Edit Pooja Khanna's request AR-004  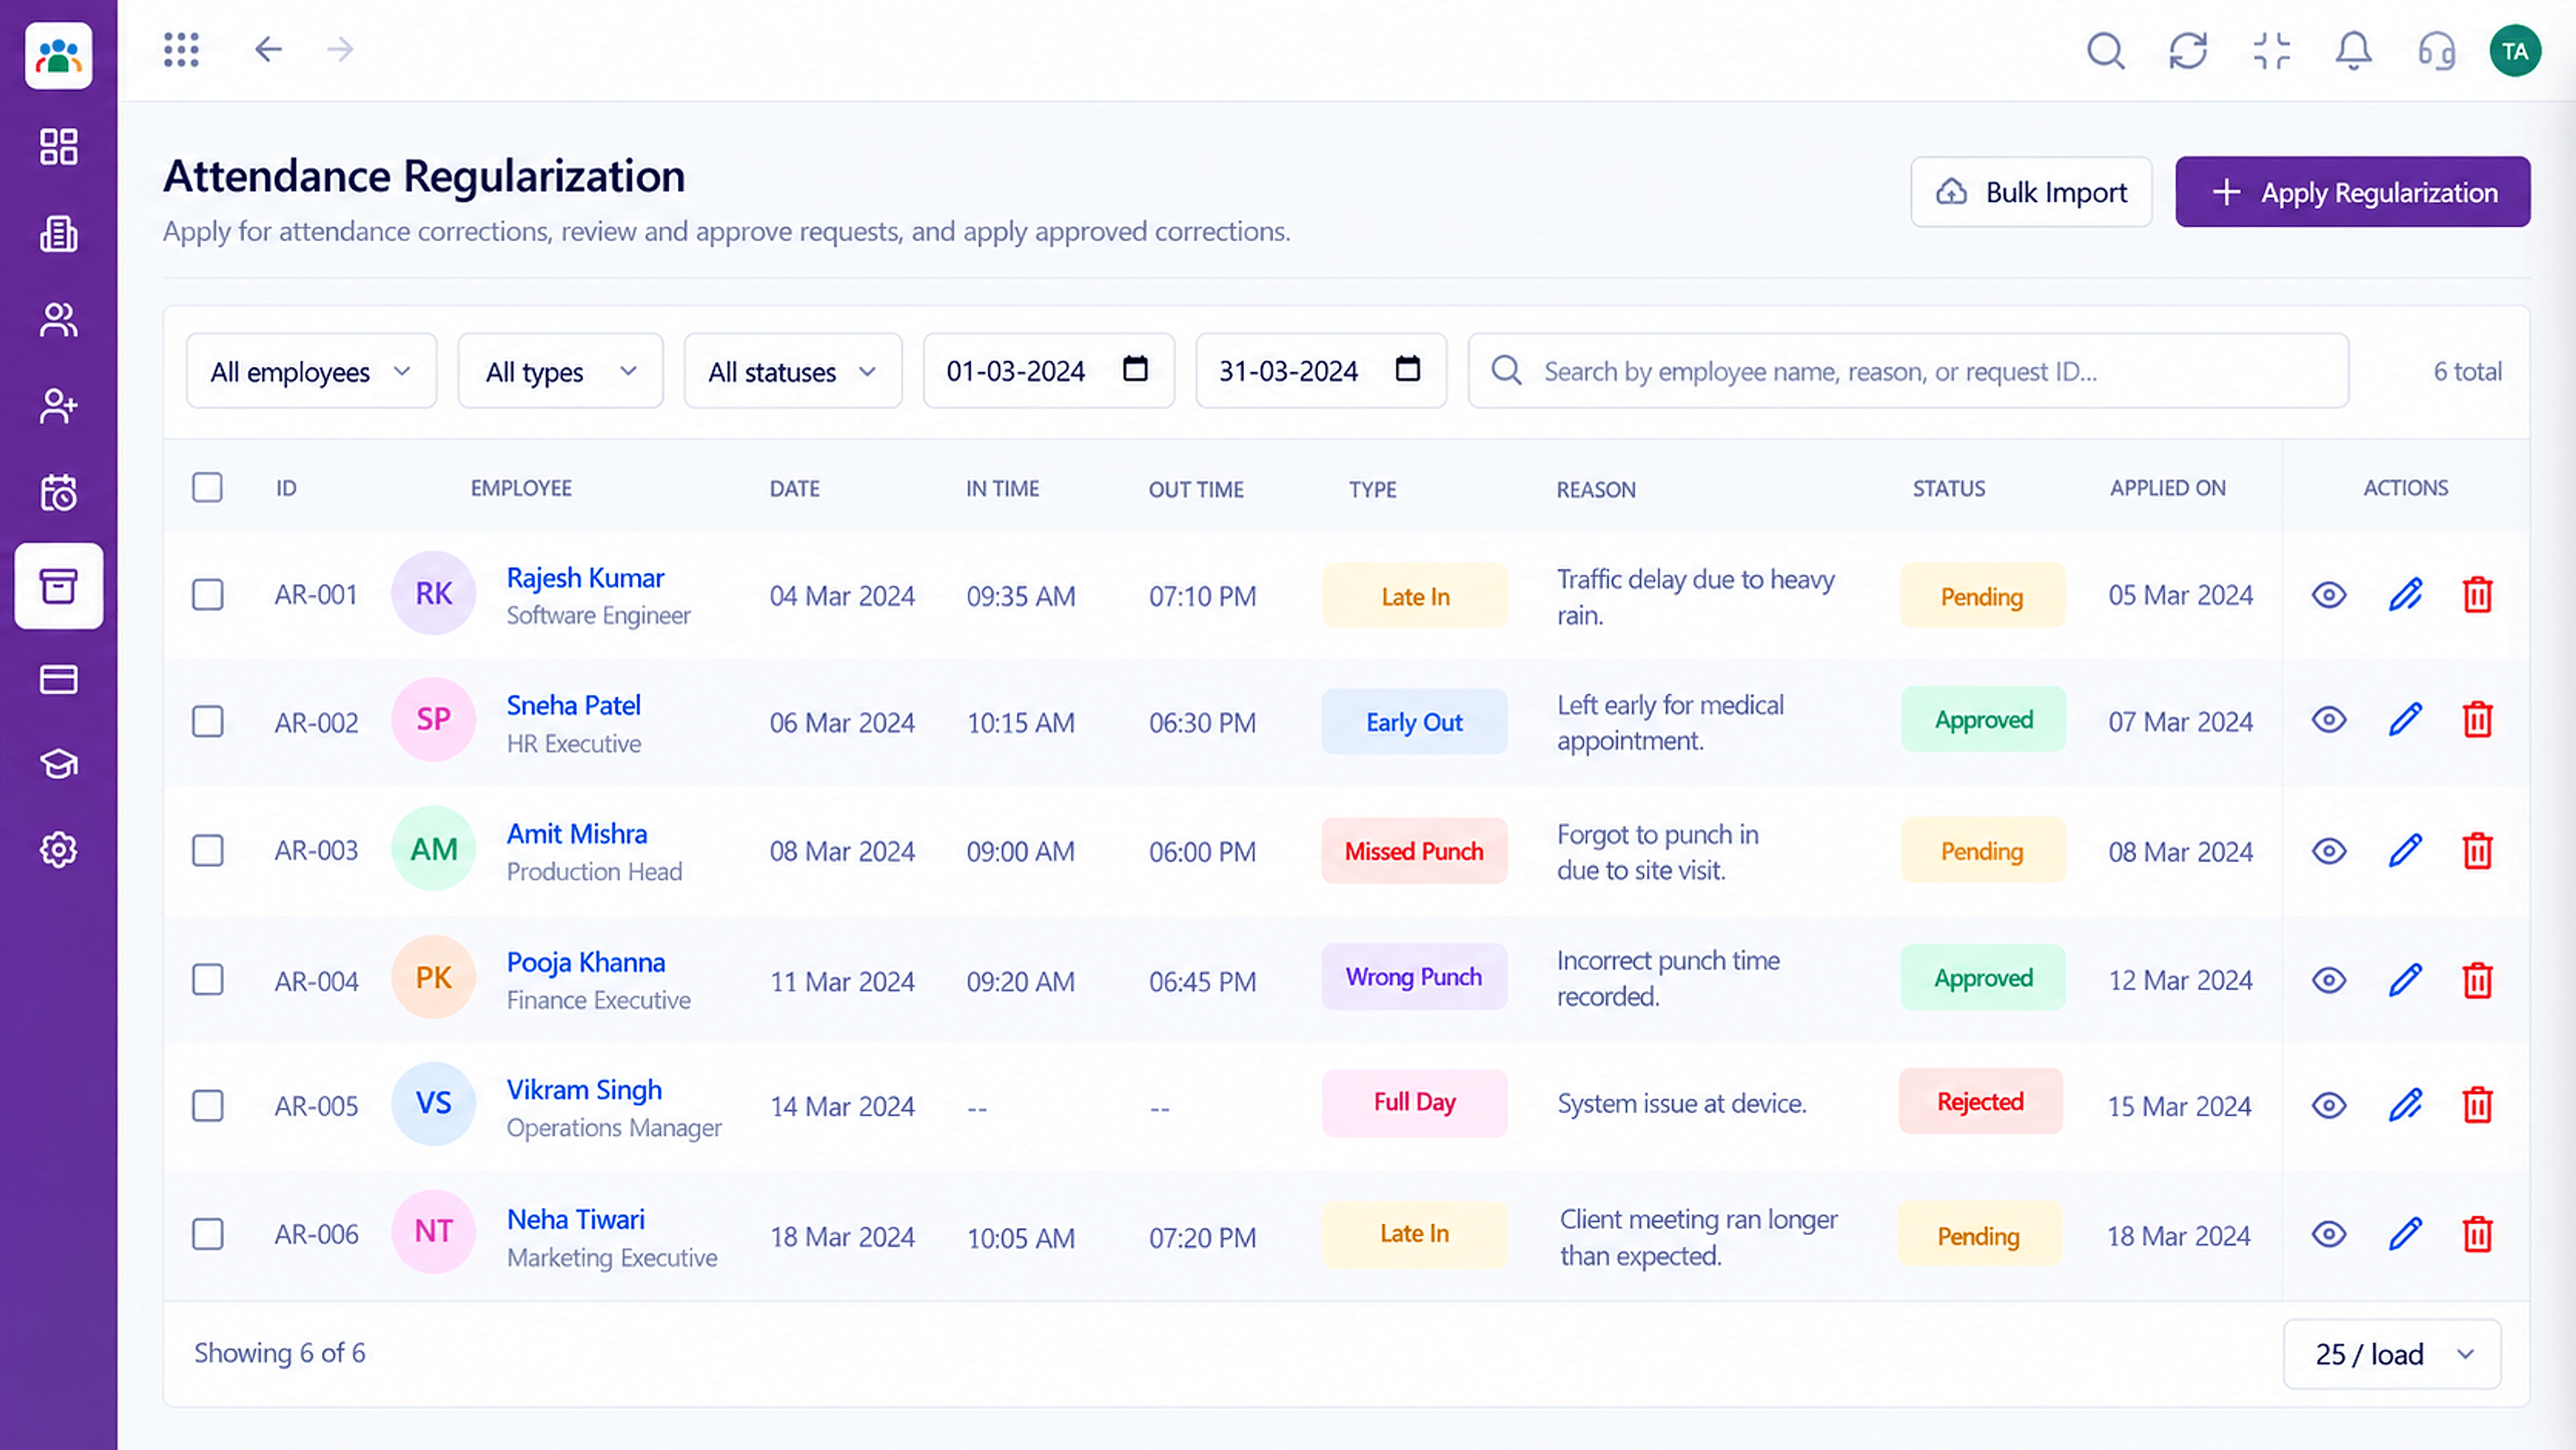click(2405, 980)
